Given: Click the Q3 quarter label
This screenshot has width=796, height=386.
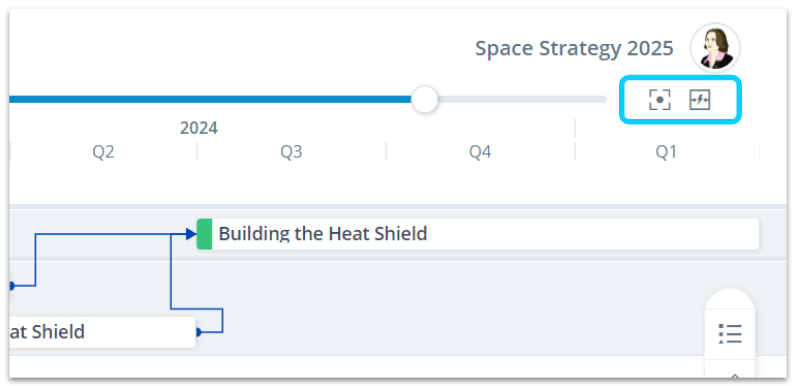Looking at the screenshot, I should pos(291,152).
